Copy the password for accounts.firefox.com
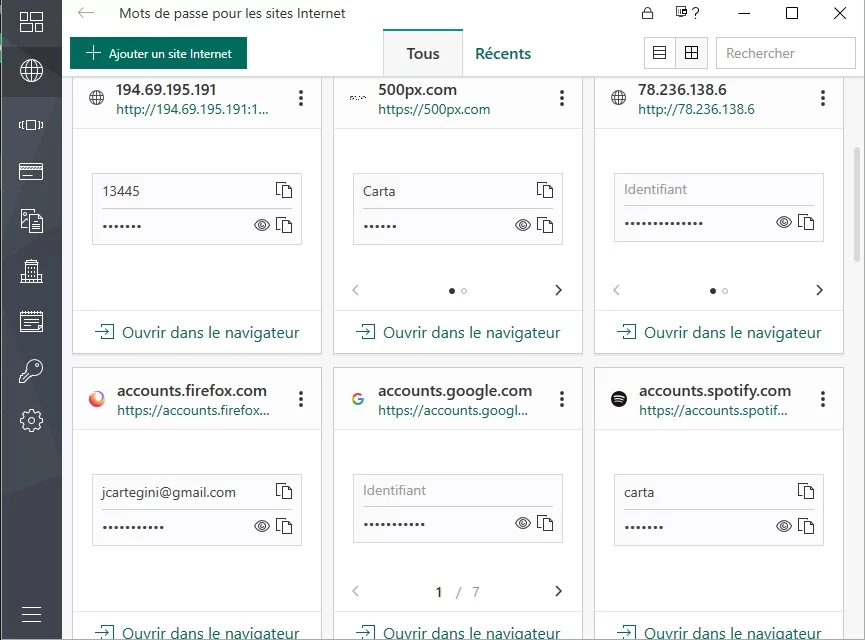This screenshot has height=640, width=865. click(x=284, y=526)
